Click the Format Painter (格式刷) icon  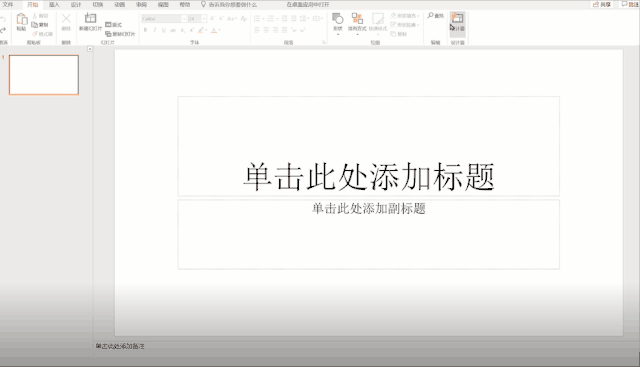tap(35, 34)
